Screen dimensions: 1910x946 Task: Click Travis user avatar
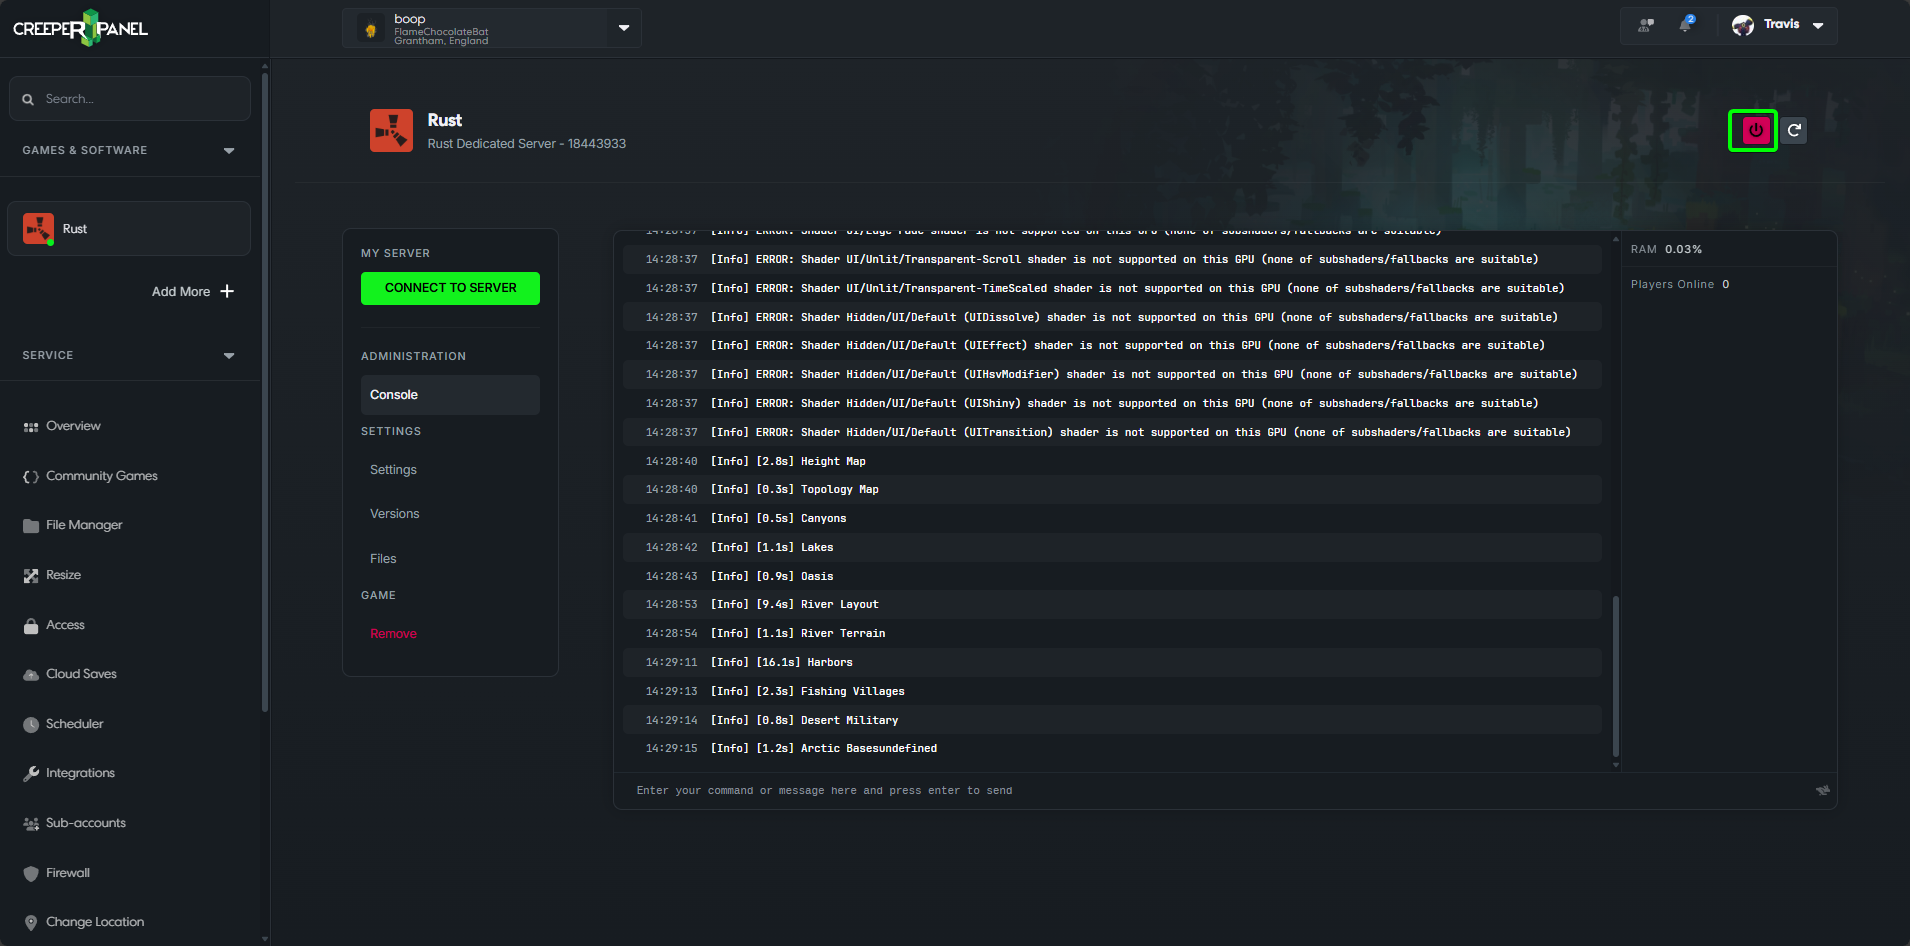click(1743, 25)
